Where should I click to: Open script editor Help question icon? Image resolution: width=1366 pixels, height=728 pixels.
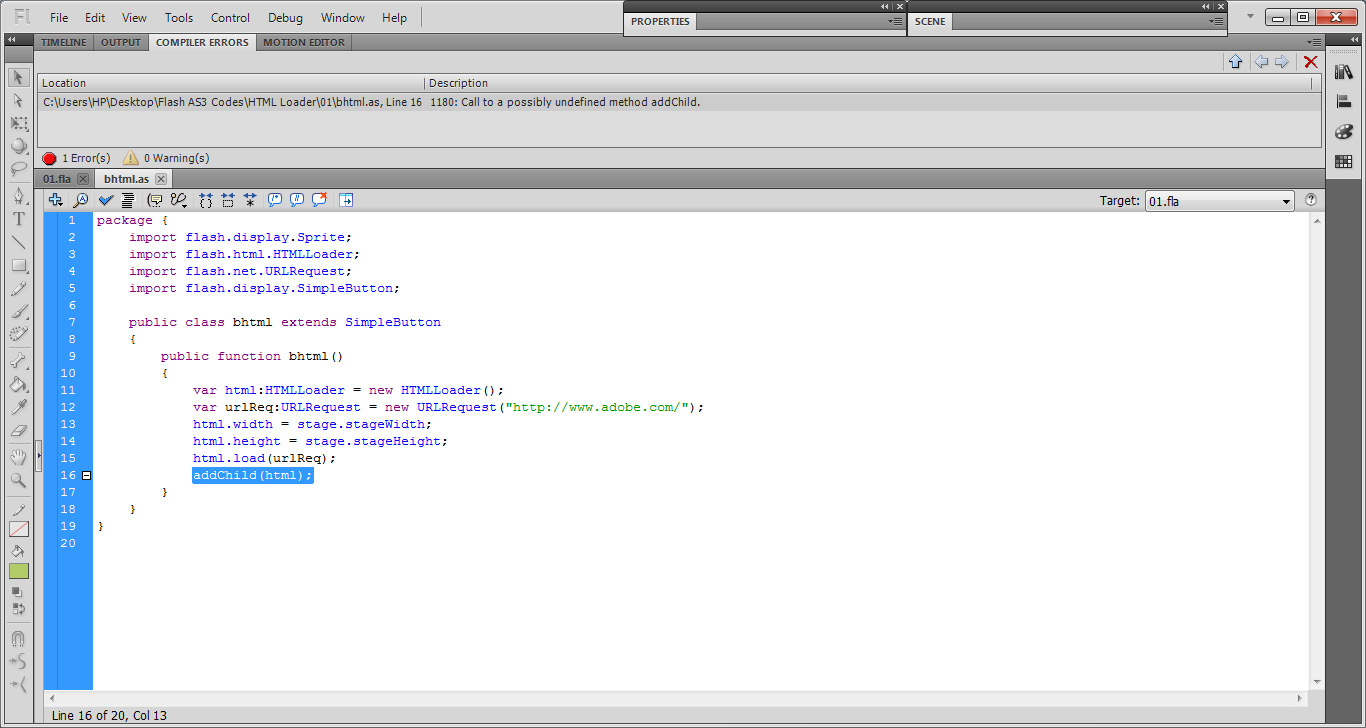click(1311, 200)
